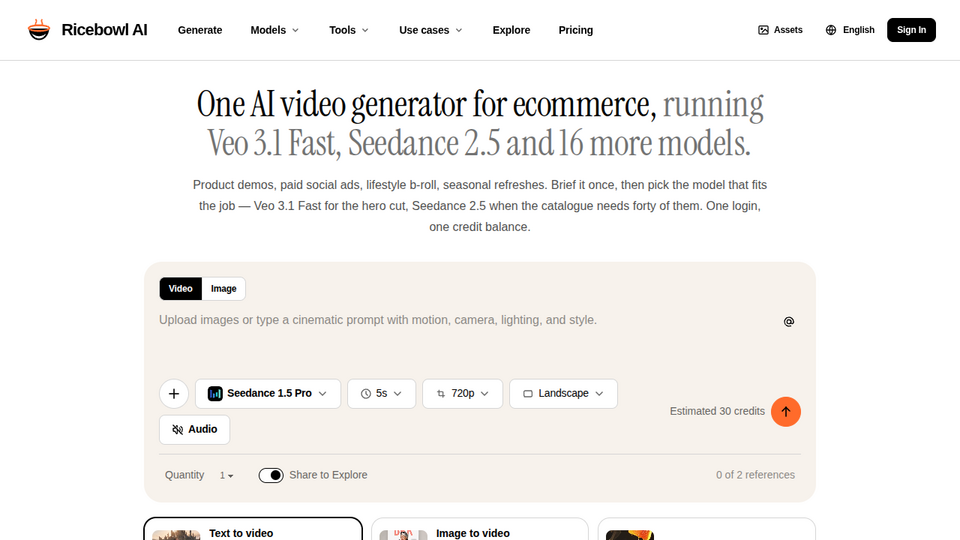Viewport: 960px width, 540px height.
Task: Expand the Models menu chevron
Action: 295,30
